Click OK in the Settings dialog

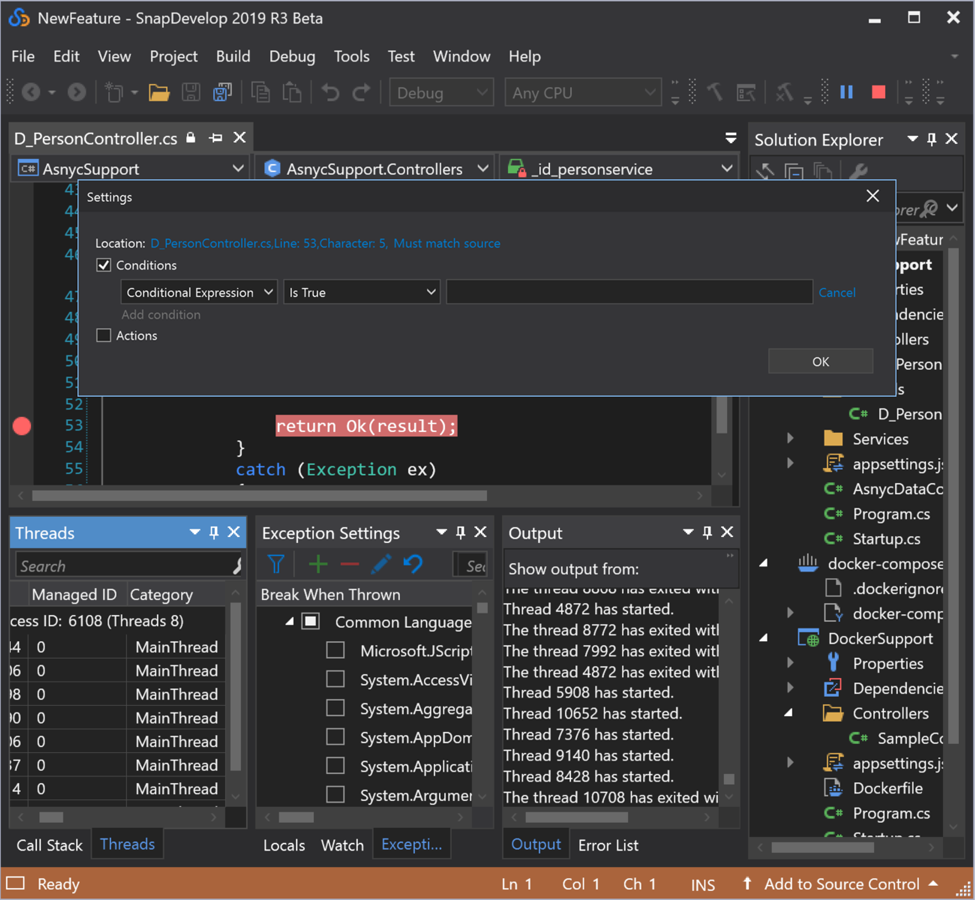coord(820,361)
